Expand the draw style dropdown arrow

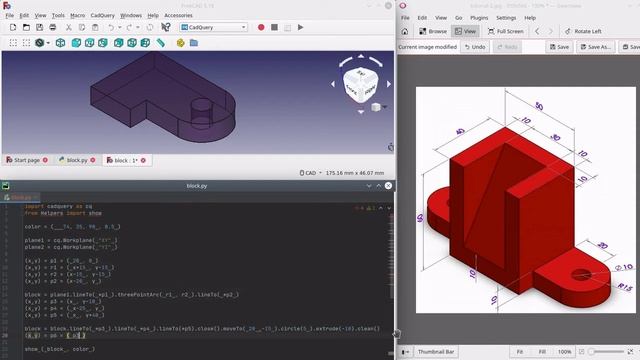(x=48, y=43)
